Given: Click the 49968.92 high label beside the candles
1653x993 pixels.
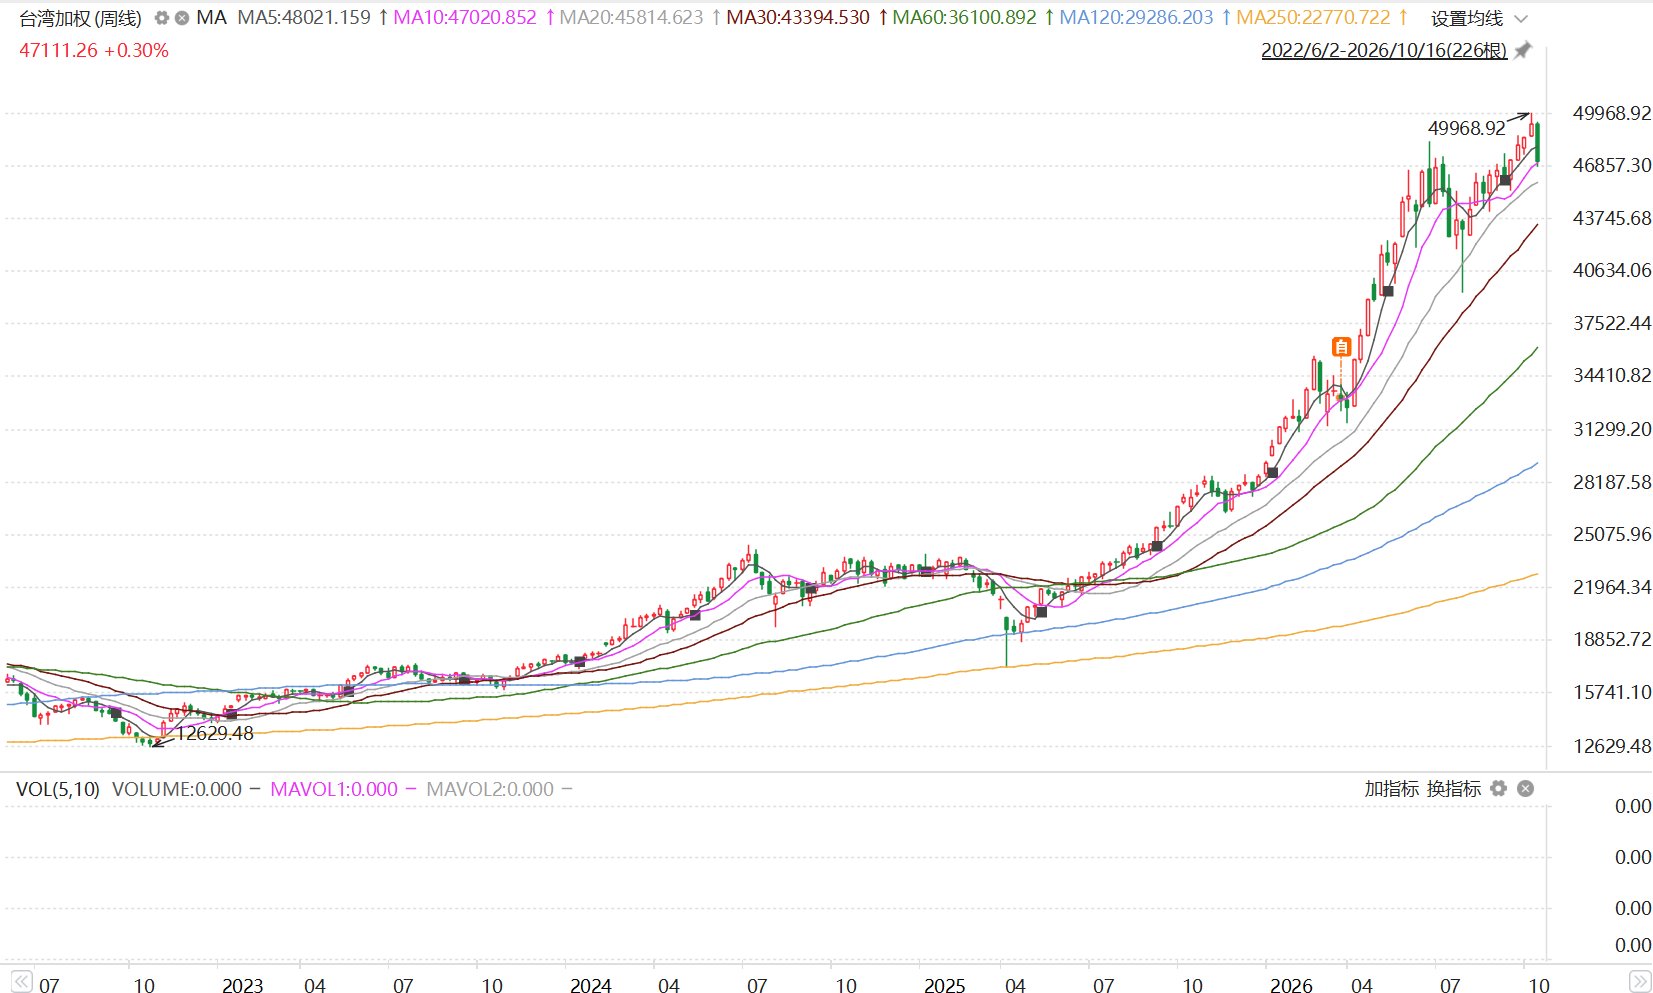Looking at the screenshot, I should tap(1467, 128).
